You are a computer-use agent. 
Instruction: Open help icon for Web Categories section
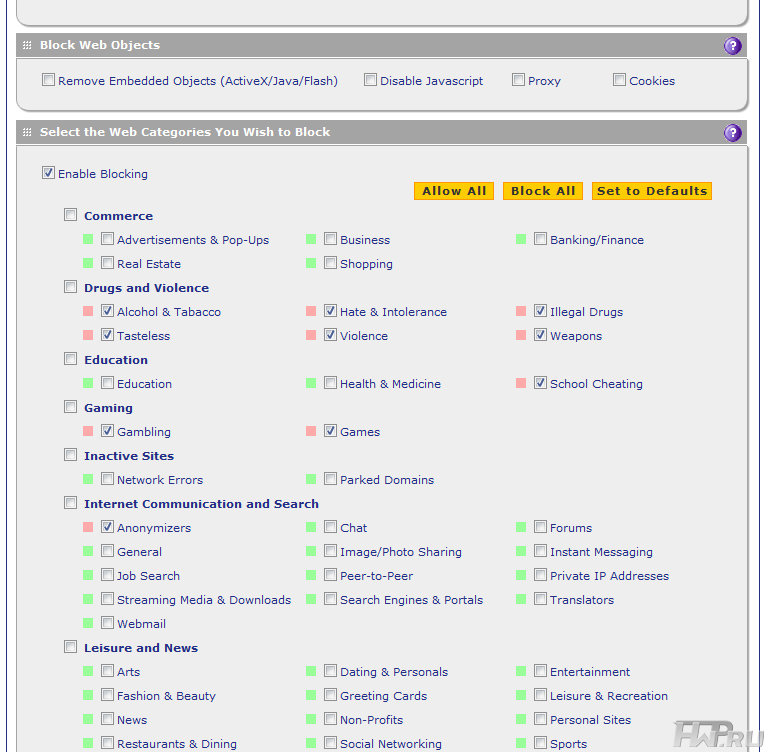pyautogui.click(x=732, y=132)
